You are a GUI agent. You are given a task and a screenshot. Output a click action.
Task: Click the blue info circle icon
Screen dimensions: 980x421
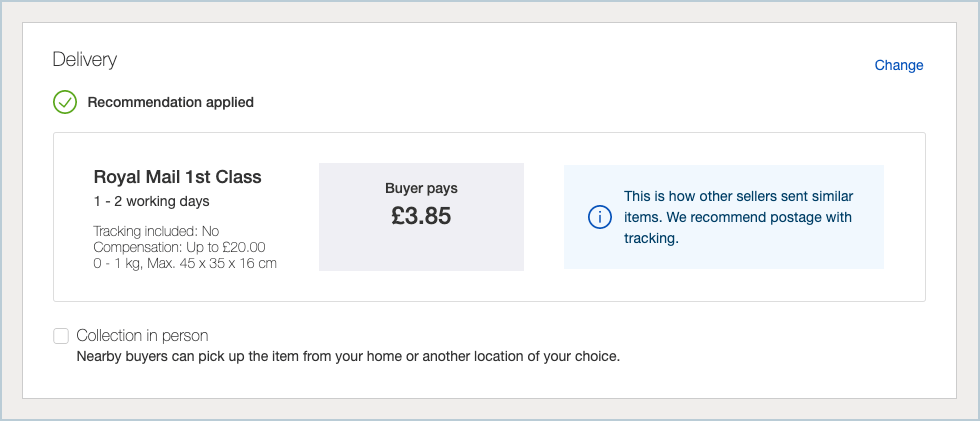tap(599, 217)
